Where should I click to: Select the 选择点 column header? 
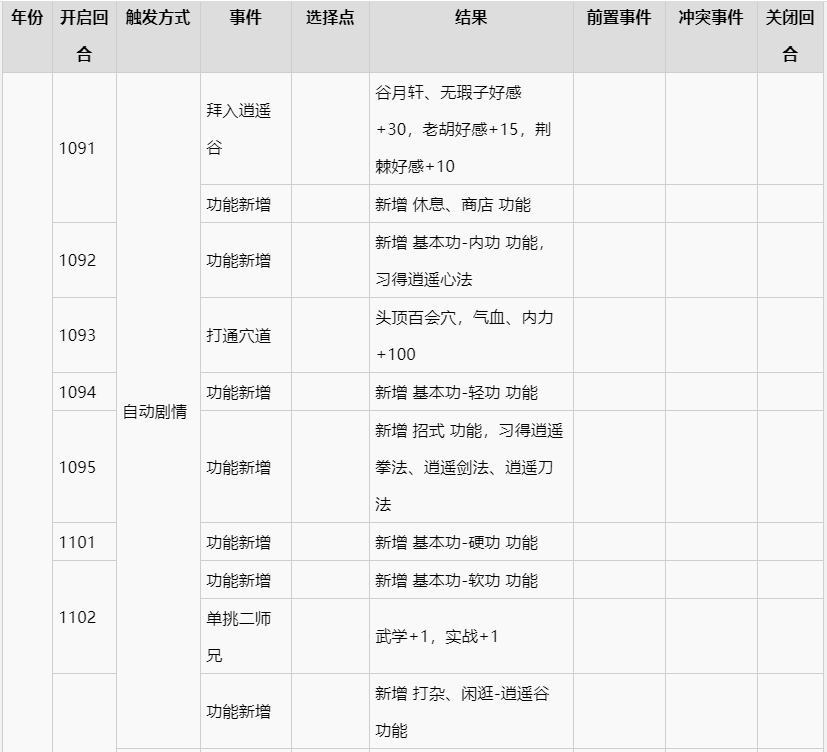330,18
